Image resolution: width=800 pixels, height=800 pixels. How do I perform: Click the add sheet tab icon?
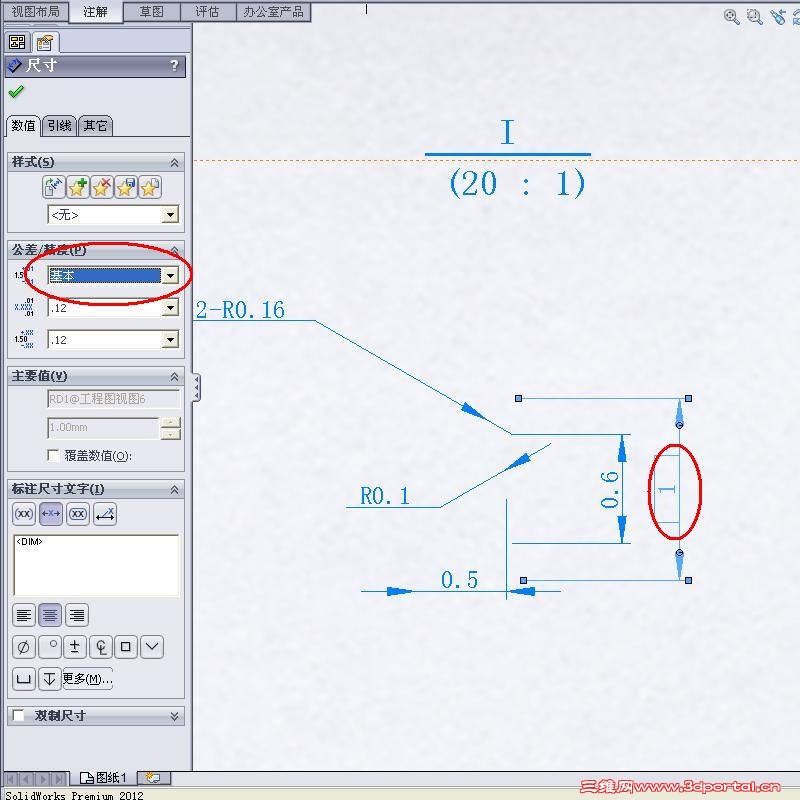[x=153, y=778]
